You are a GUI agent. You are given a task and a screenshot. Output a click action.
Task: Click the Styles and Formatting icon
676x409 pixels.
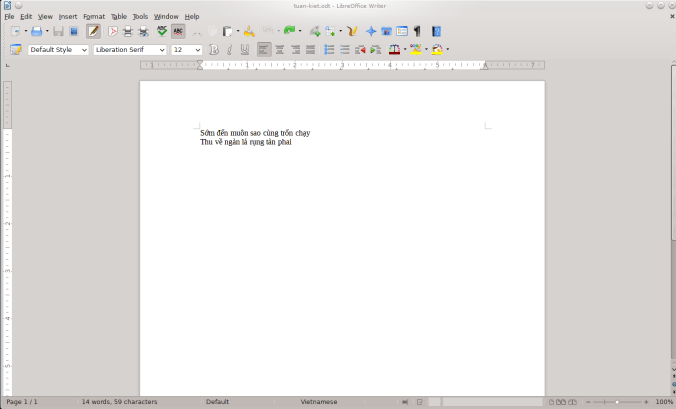[16, 50]
